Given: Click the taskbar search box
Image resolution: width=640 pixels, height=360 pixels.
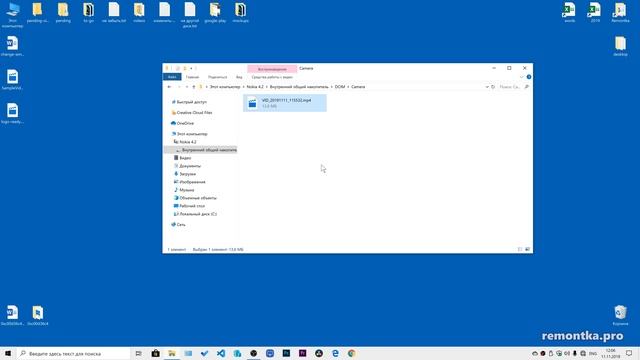Looking at the screenshot, I should 73,353.
